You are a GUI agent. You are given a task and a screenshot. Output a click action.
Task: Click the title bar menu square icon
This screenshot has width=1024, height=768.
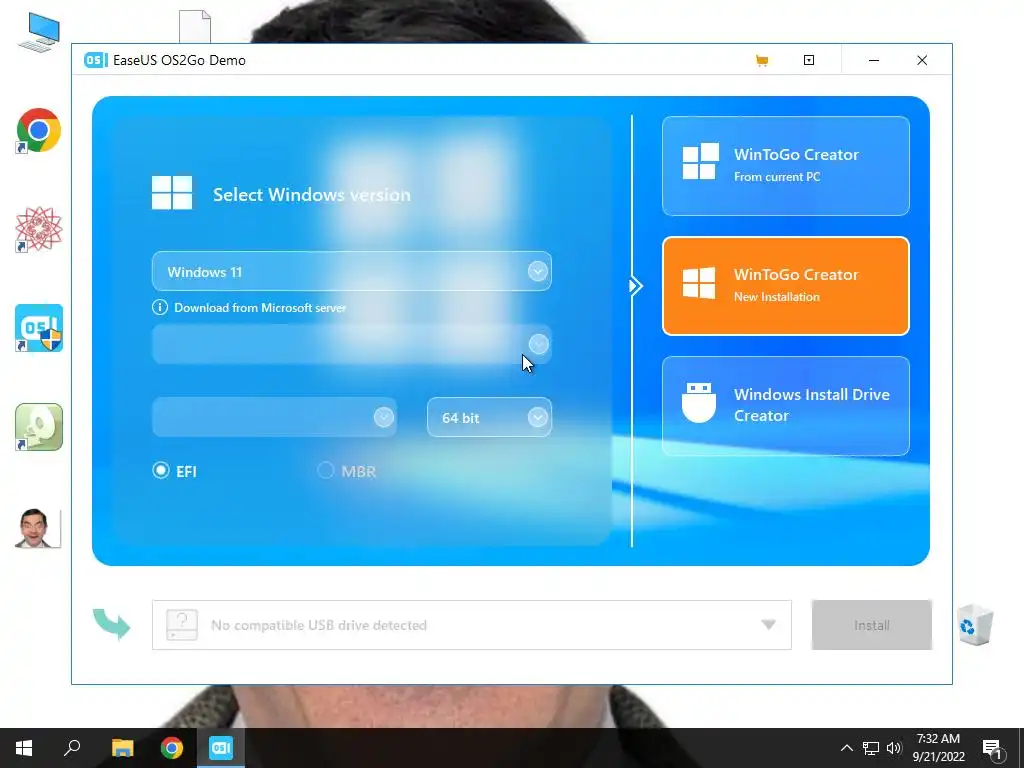click(808, 60)
